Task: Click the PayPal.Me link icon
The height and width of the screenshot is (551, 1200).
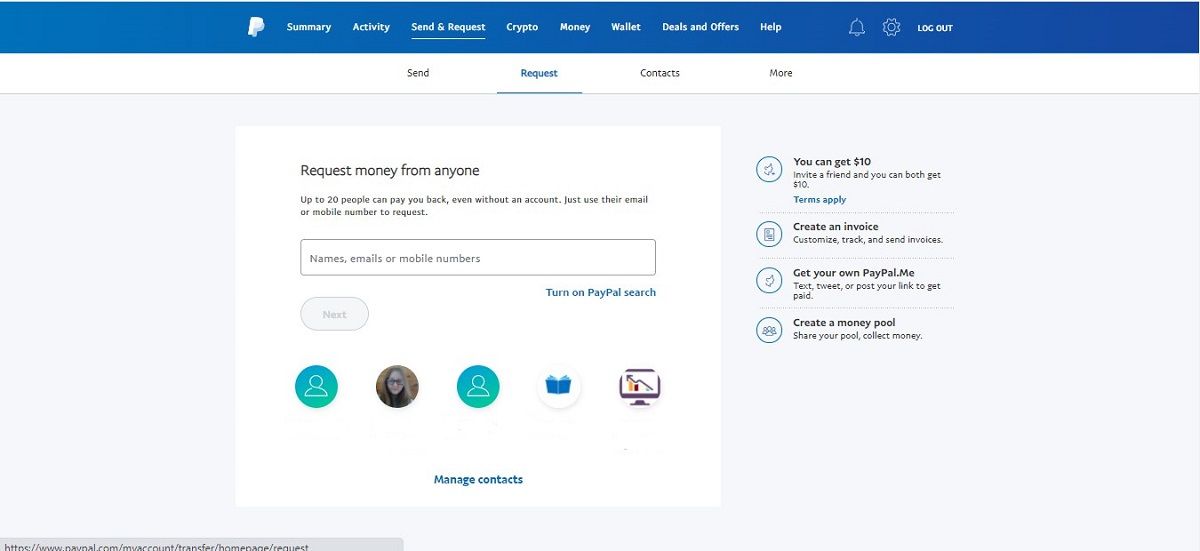Action: (x=769, y=281)
